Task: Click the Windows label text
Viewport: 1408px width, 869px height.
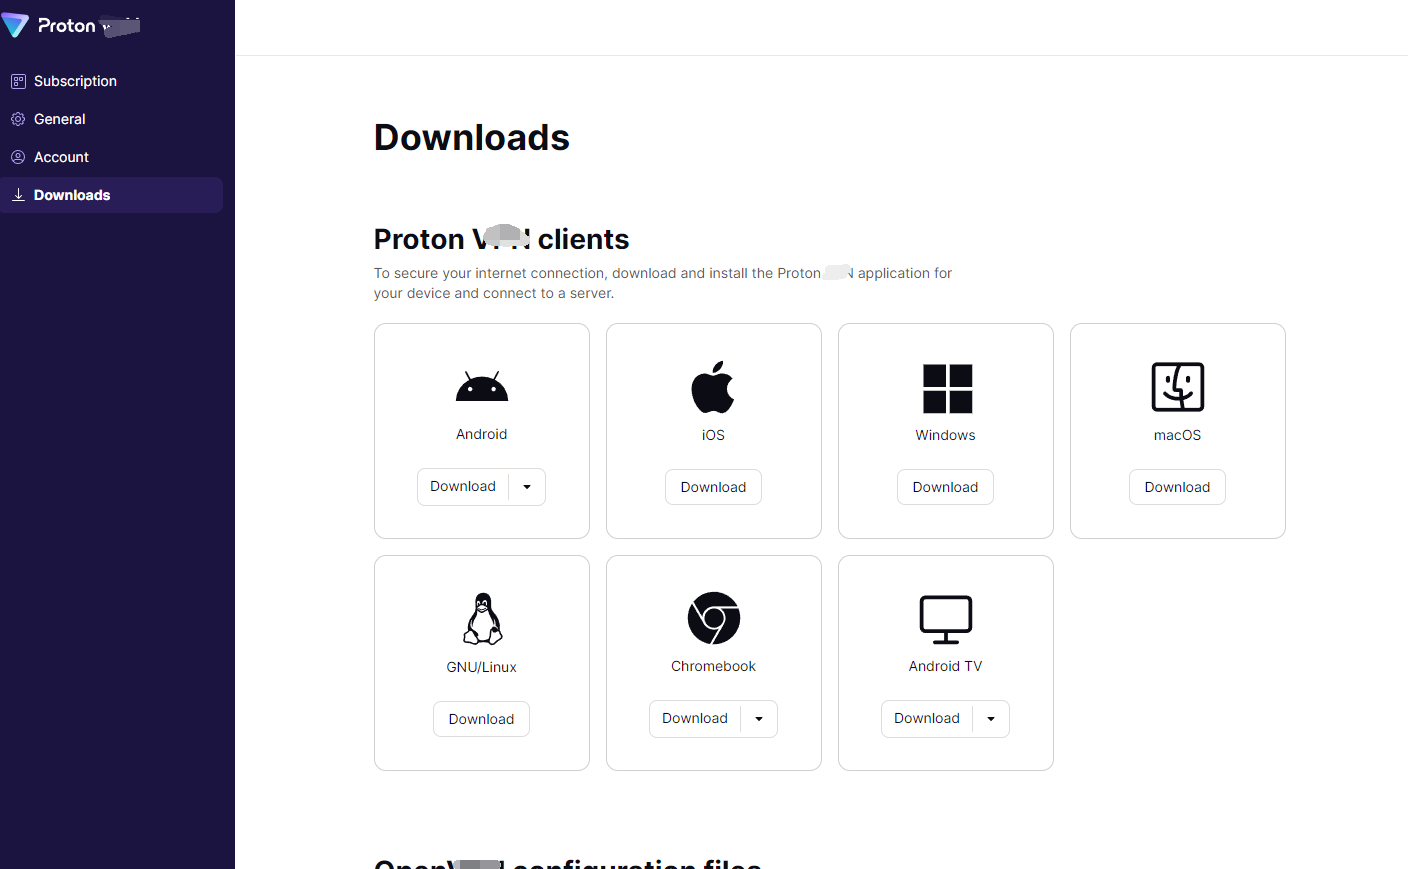Action: 945,435
